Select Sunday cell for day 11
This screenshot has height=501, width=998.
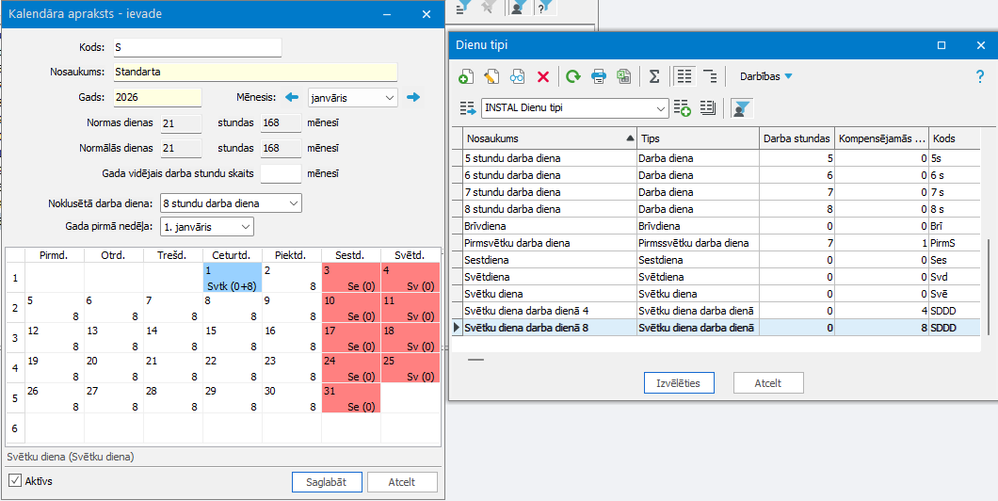point(411,308)
